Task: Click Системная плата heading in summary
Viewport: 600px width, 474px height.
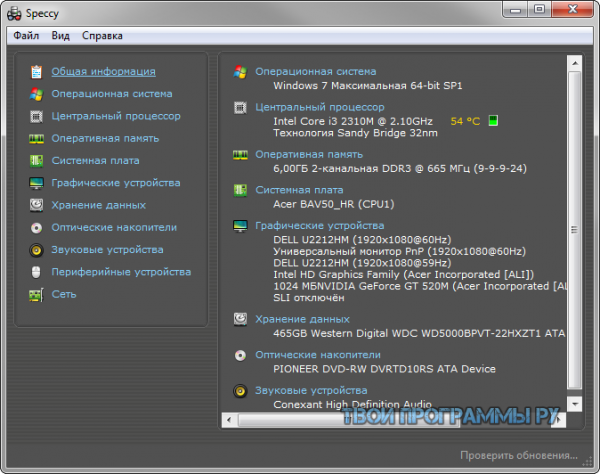Action: [299, 190]
